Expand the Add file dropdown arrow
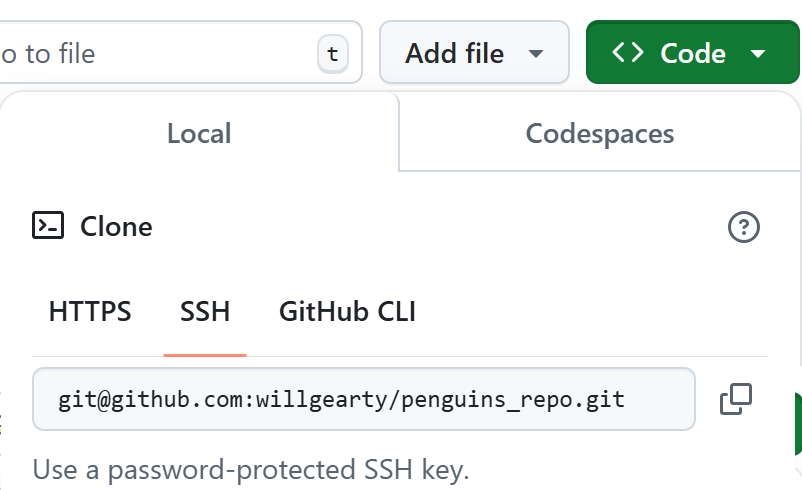Screen dimensions: 802x490 536,53
